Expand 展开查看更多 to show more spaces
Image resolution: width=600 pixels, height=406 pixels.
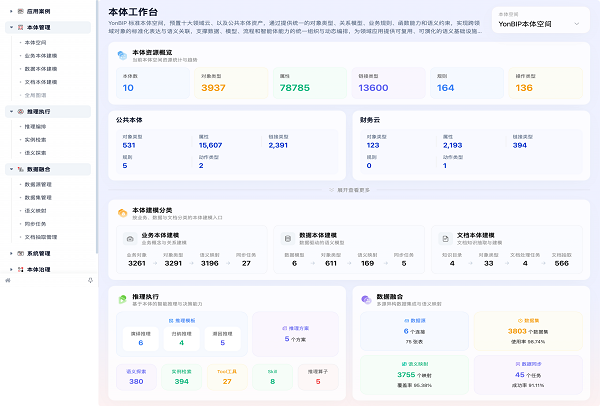[349, 190]
